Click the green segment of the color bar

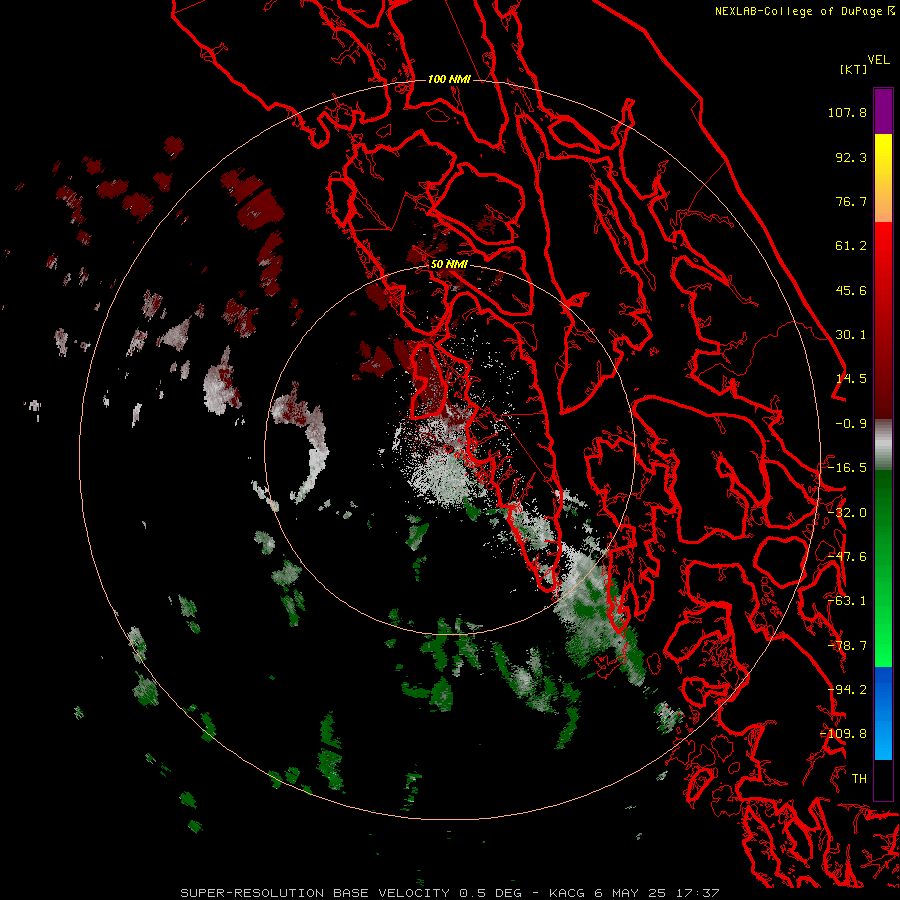(x=883, y=568)
